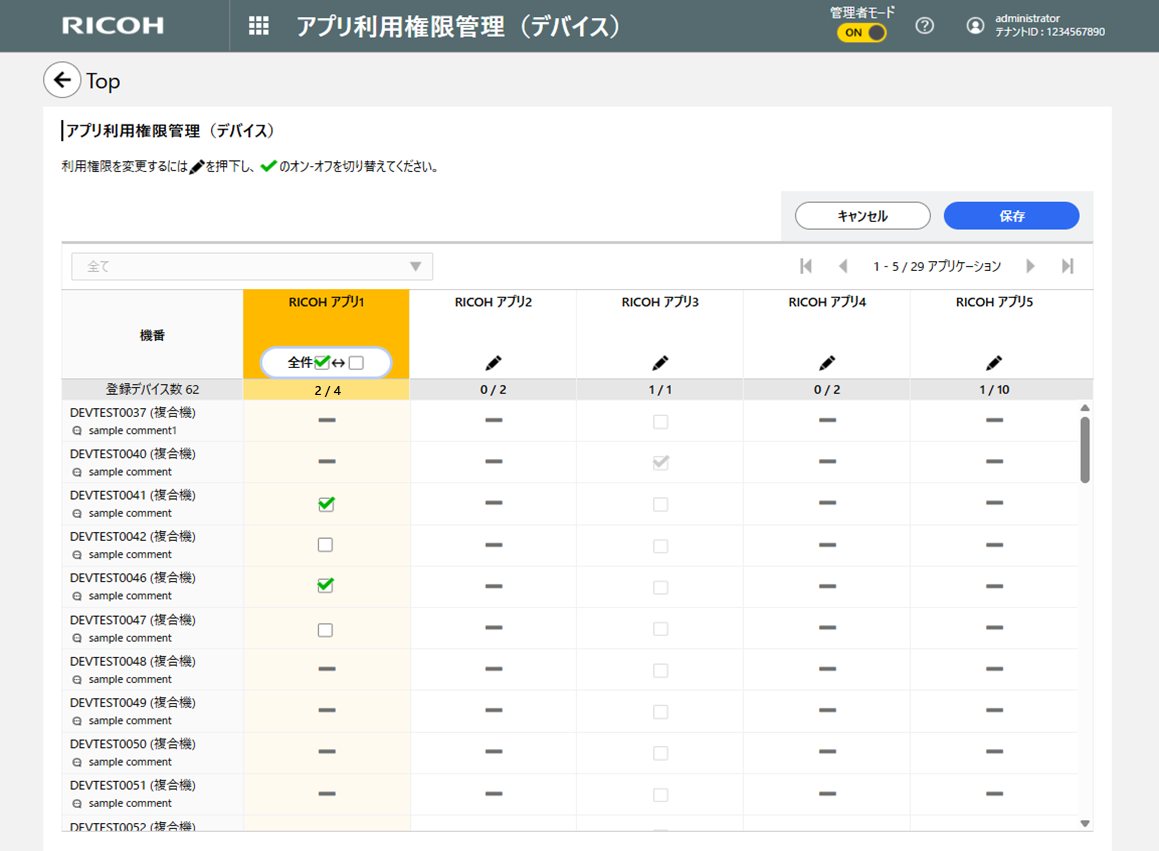Jump to last page of applications

tap(1067, 266)
